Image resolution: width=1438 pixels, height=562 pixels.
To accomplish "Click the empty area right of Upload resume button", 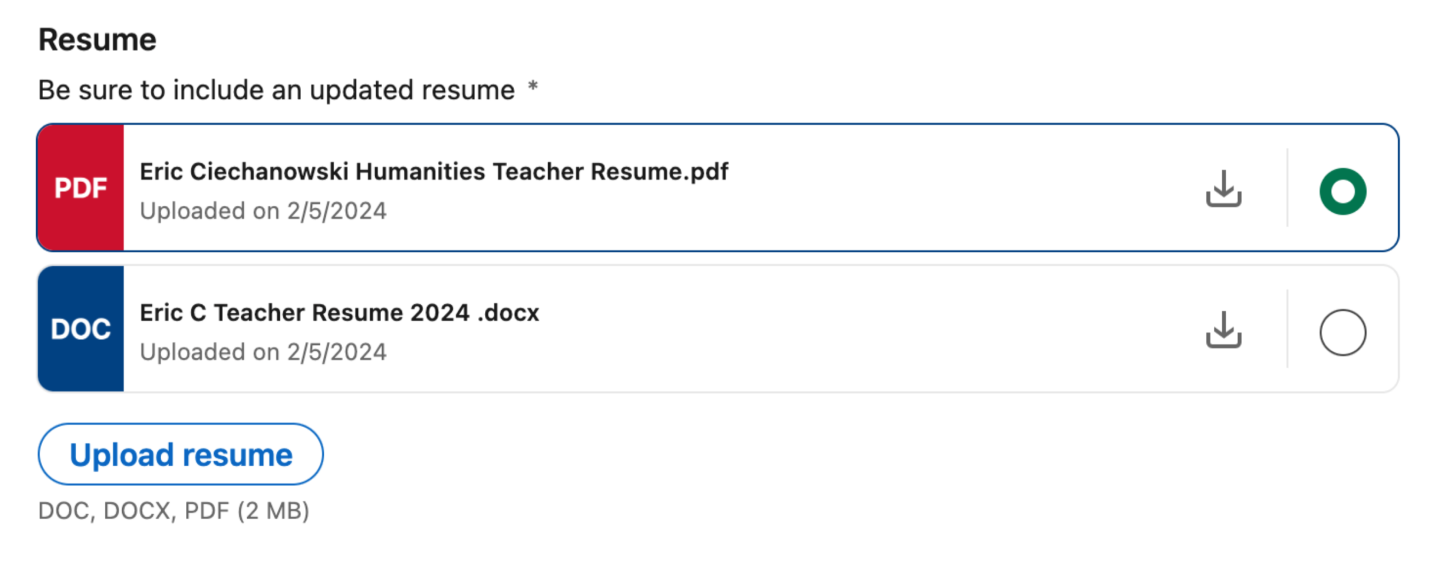I will (800, 455).
